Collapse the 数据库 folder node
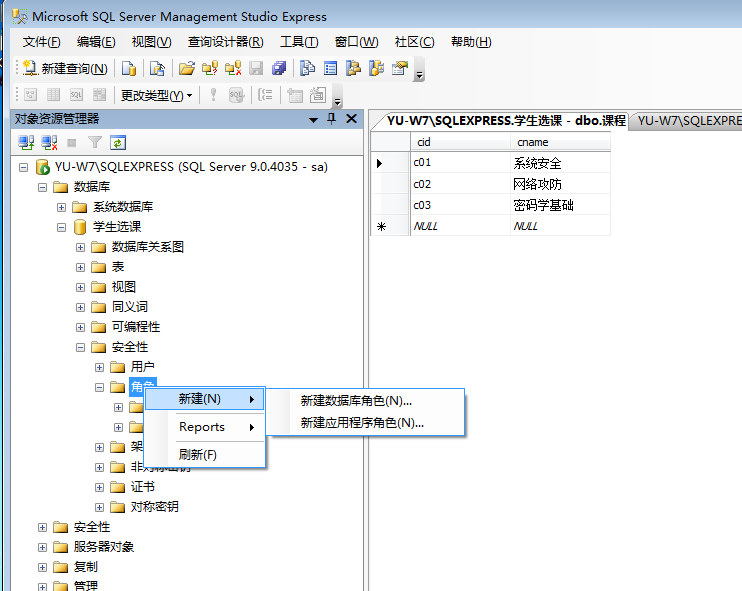This screenshot has height=591, width=742. click(x=42, y=187)
